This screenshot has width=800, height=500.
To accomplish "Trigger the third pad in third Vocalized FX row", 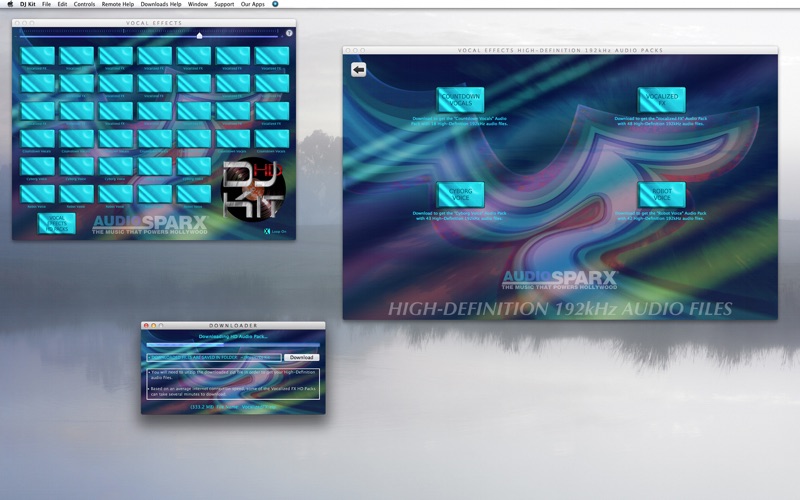I will pos(115,111).
